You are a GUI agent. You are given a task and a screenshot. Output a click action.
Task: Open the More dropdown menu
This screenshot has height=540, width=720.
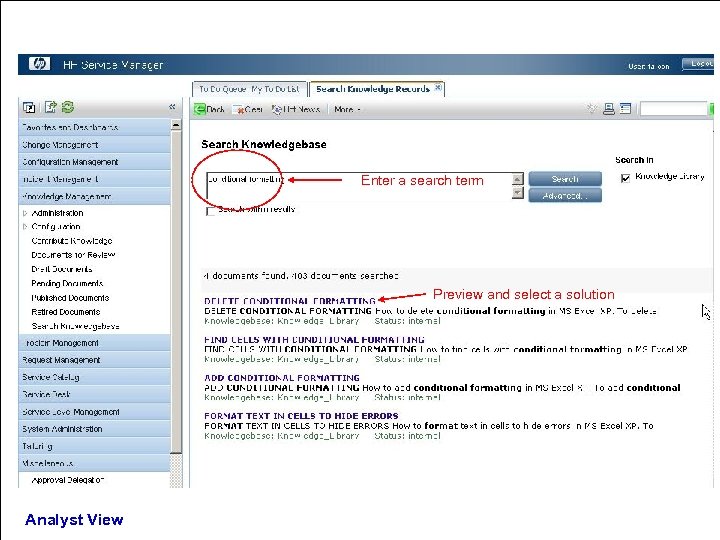point(347,109)
